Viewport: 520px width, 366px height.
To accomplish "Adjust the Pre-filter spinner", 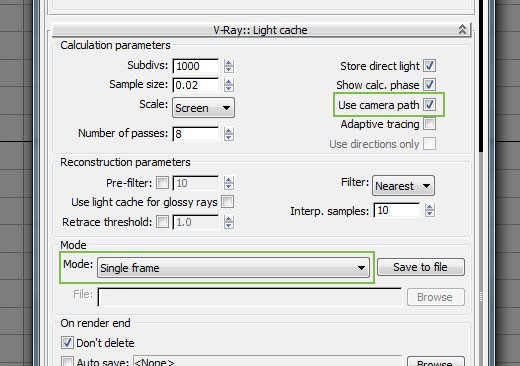I will tap(229, 183).
